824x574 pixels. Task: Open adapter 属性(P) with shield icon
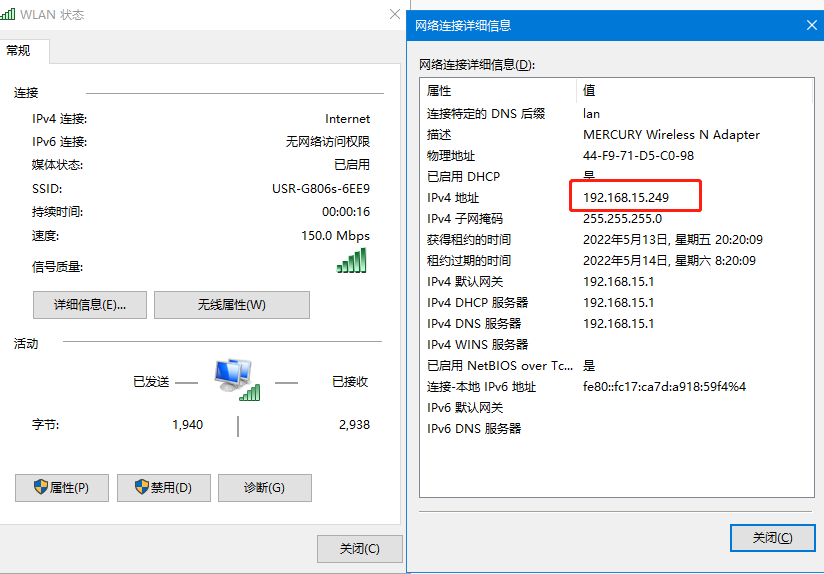pos(61,488)
